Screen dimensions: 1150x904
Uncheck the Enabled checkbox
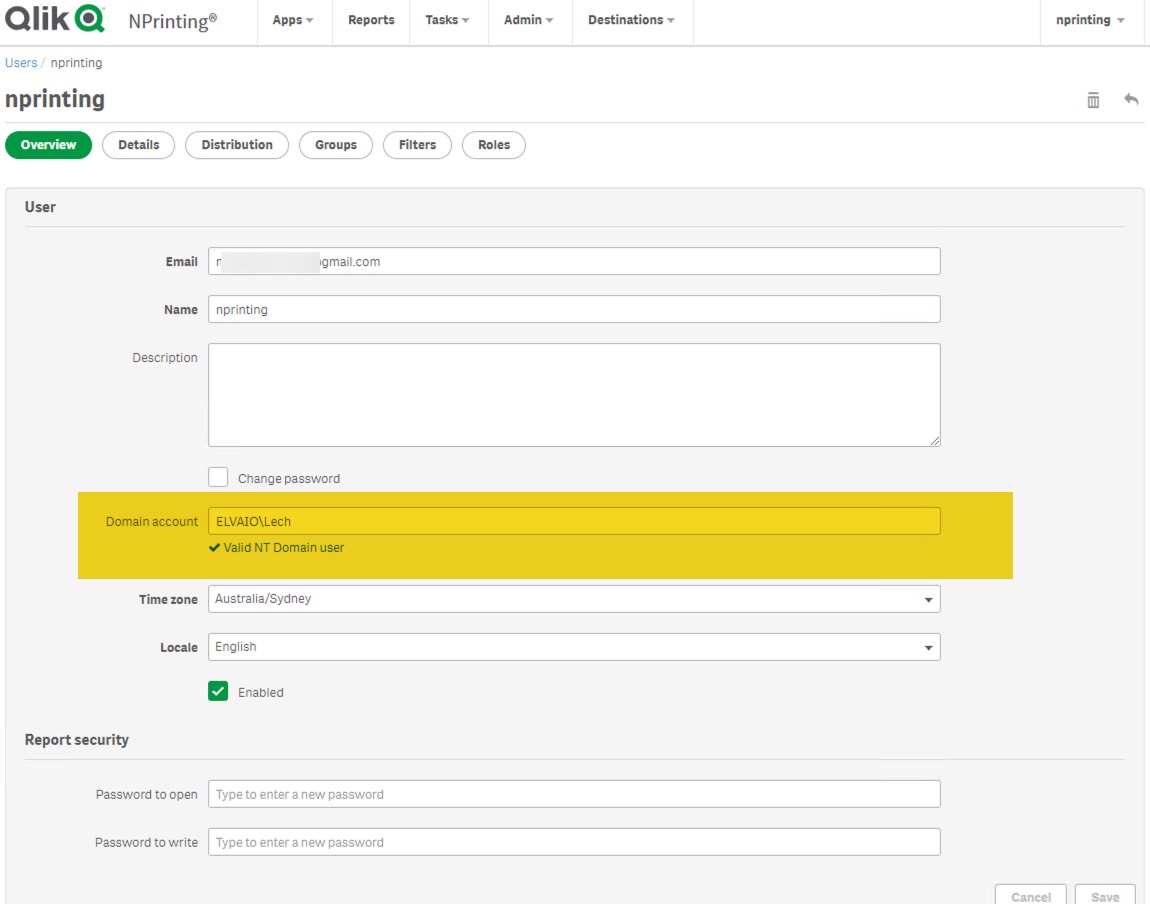pyautogui.click(x=218, y=691)
